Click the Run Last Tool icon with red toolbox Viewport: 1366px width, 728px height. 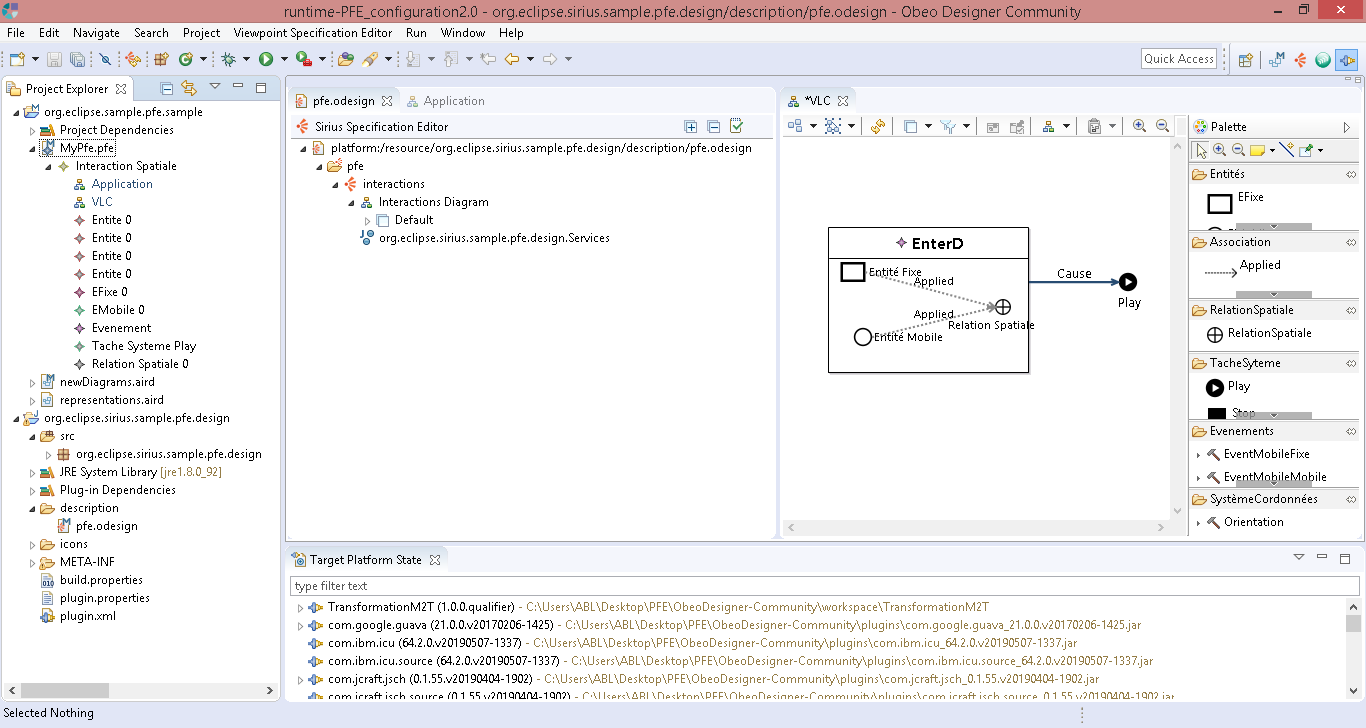[303, 59]
